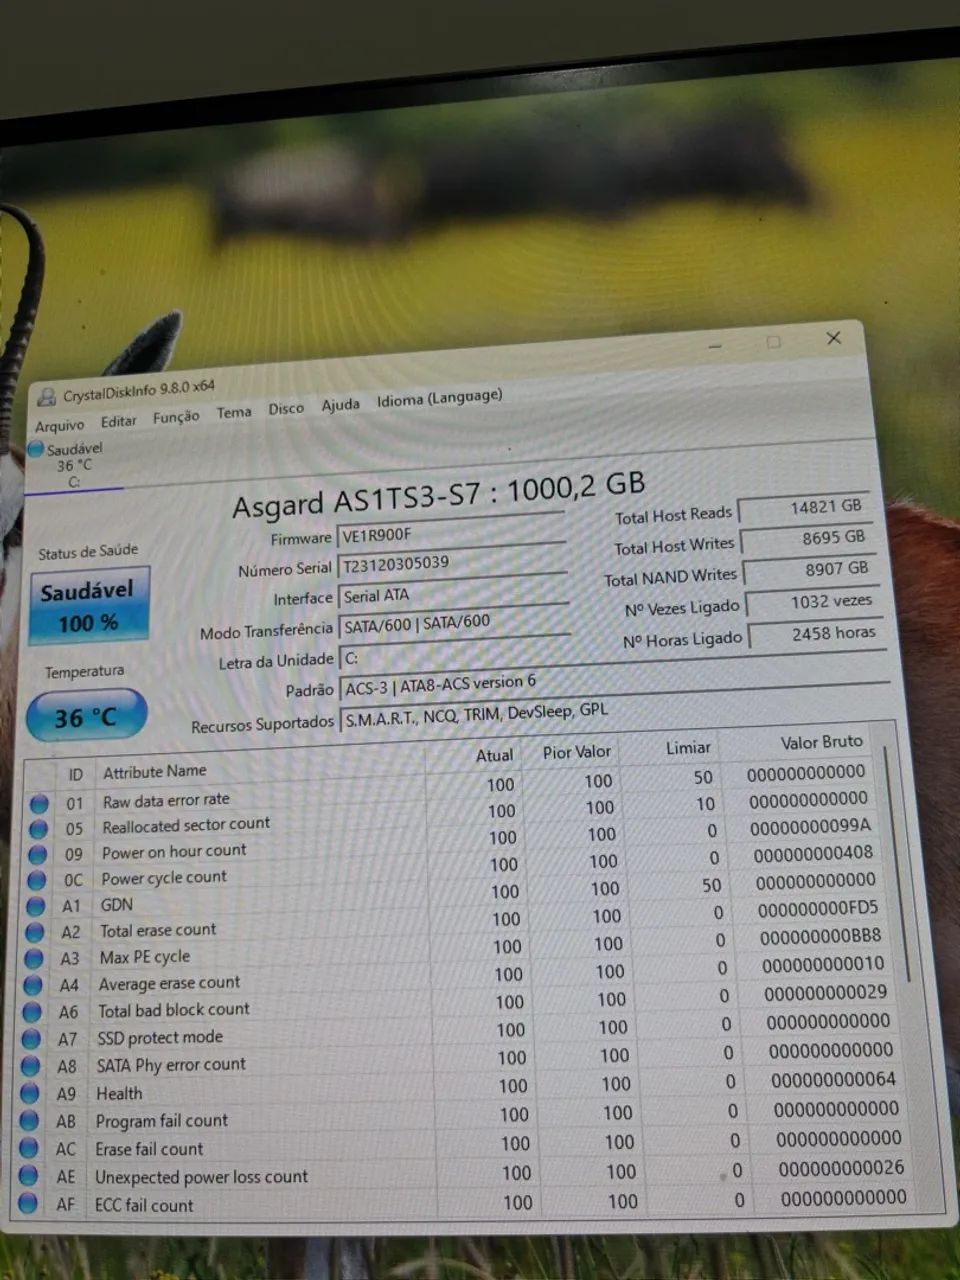Click raw value 00000000099A
960x1280 pixels.
tap(811, 827)
